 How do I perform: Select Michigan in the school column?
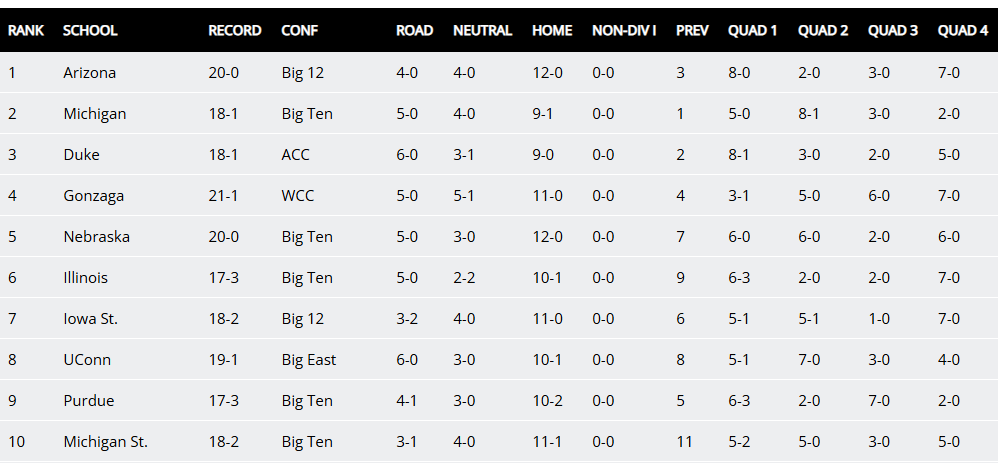click(95, 114)
